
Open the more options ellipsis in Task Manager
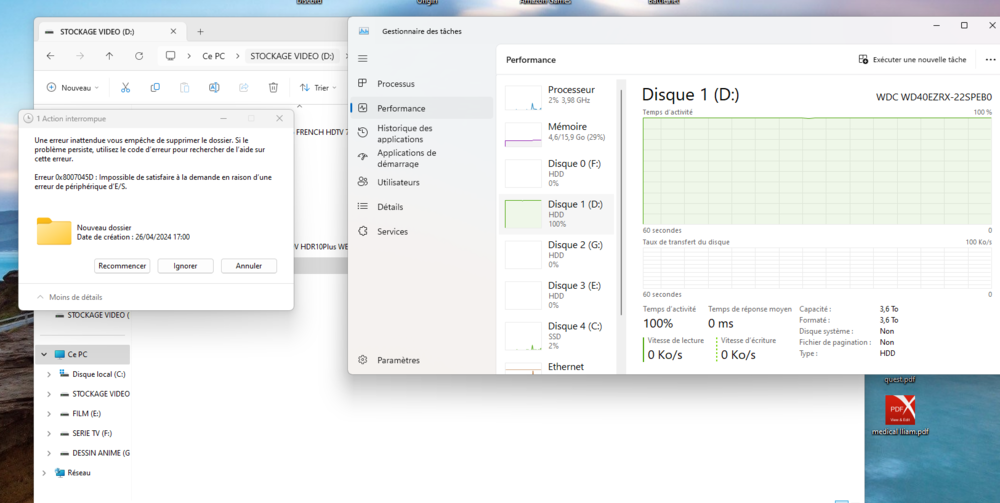pyautogui.click(x=990, y=60)
